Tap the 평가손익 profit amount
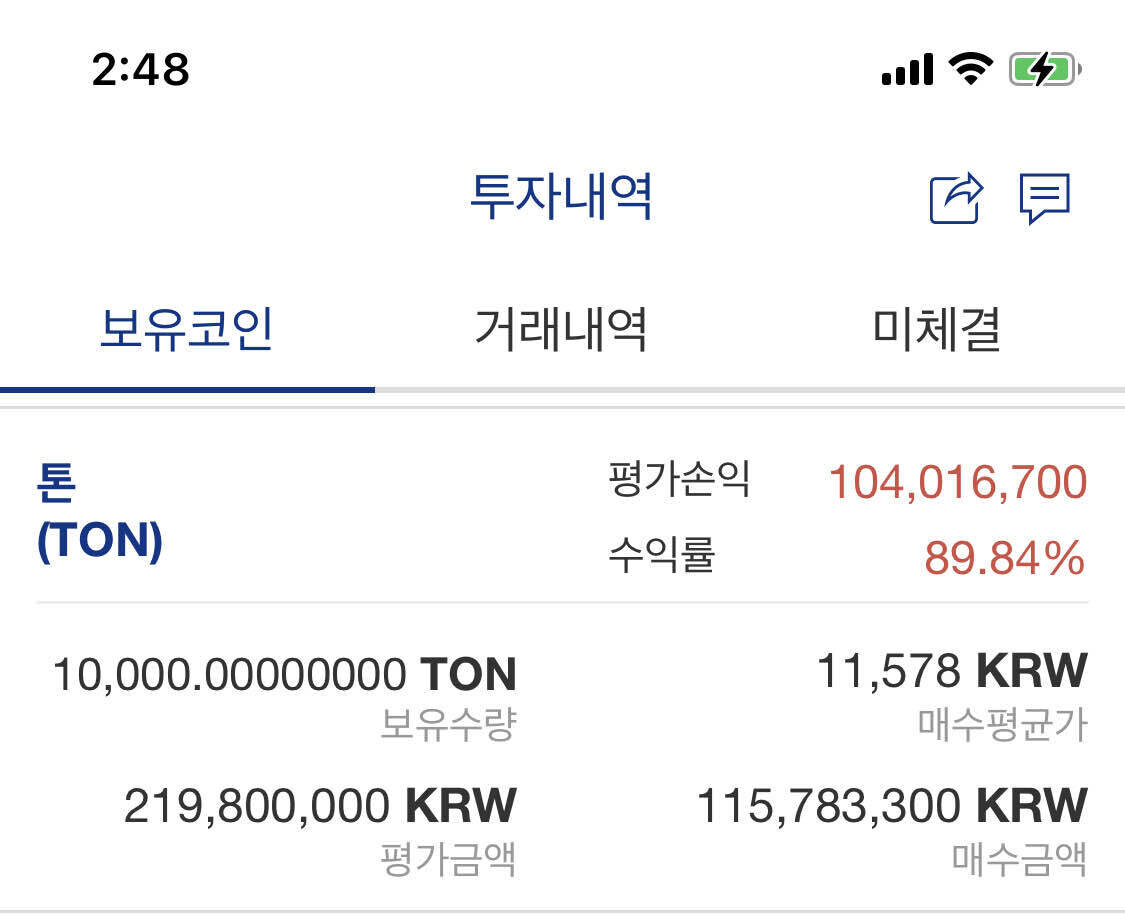 (956, 482)
